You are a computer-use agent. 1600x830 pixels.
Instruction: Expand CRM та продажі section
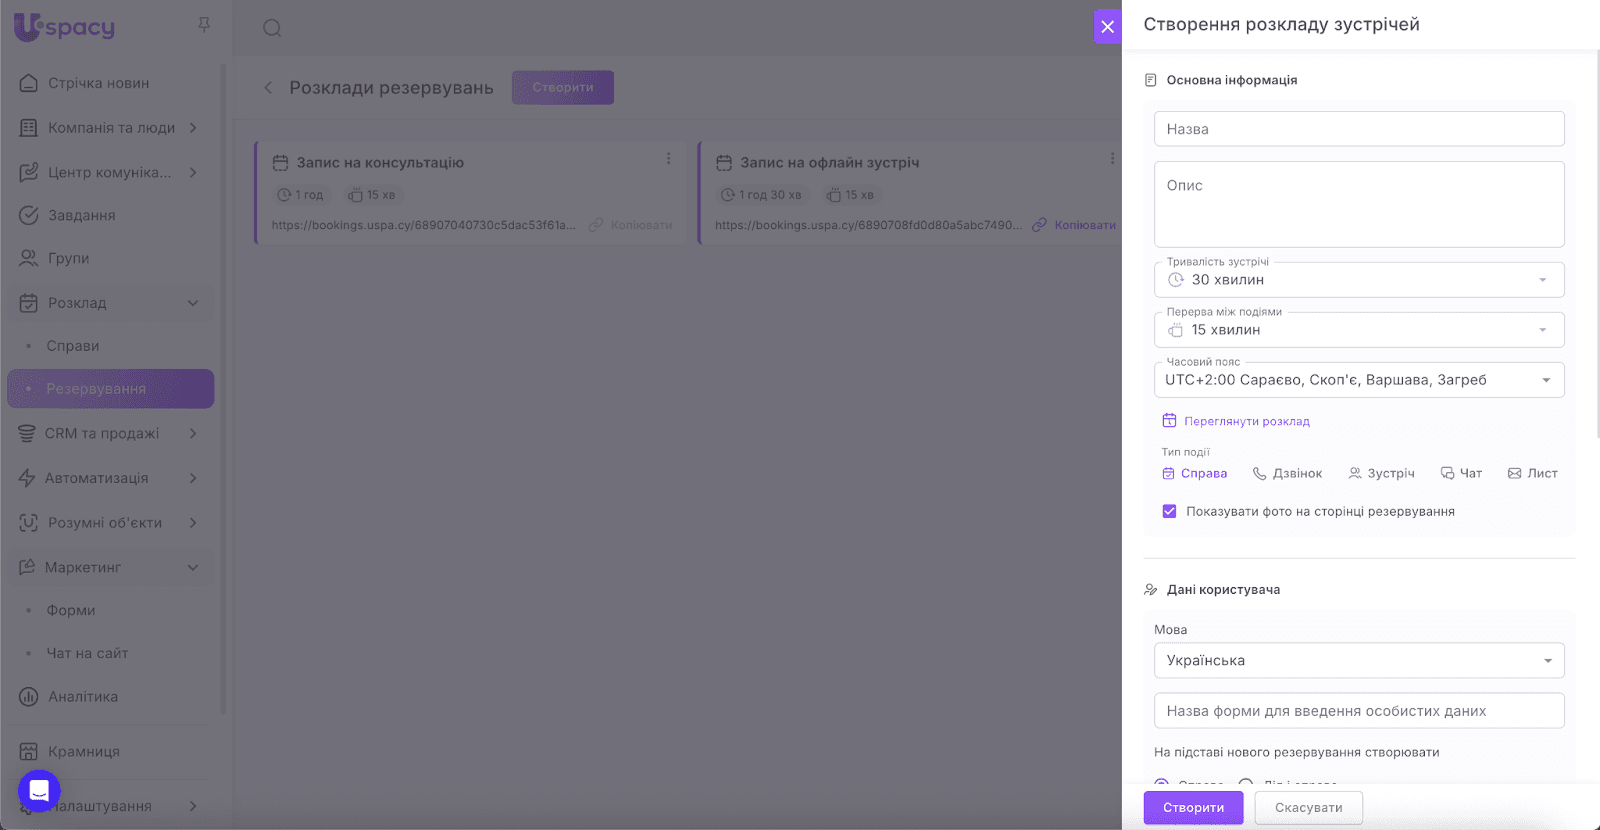tap(193, 434)
